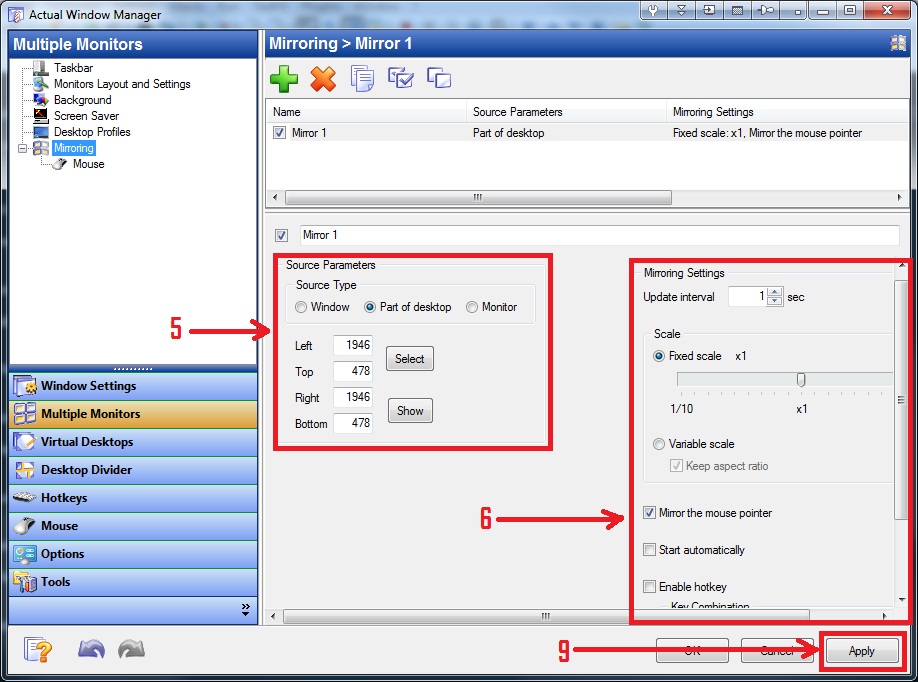Disable Mirror the mouse pointer

click(x=649, y=513)
